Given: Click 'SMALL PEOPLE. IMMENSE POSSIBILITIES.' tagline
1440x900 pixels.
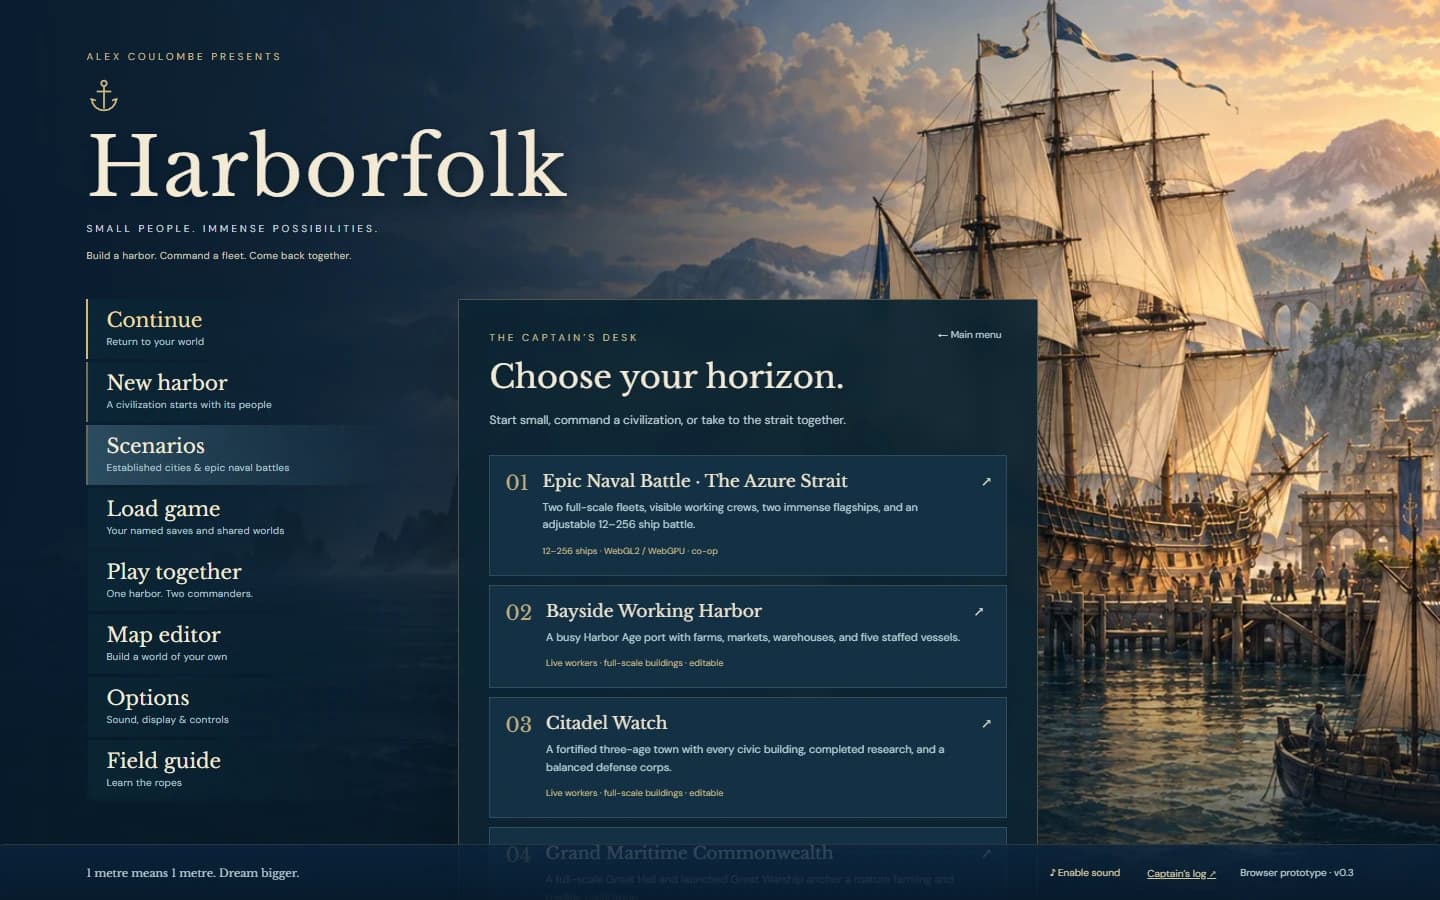Looking at the screenshot, I should pyautogui.click(x=232, y=229).
